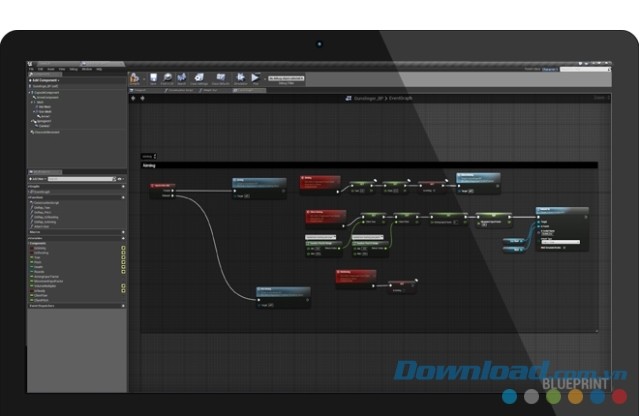Screen dimensions: 639x416
Task: Click the forward navigation arrow above the graph
Action: [x=140, y=98]
